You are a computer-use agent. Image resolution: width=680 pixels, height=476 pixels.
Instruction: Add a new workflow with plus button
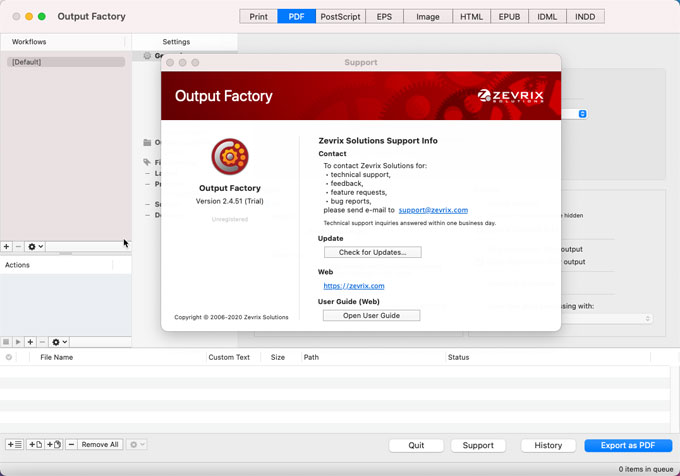[x=7, y=247]
